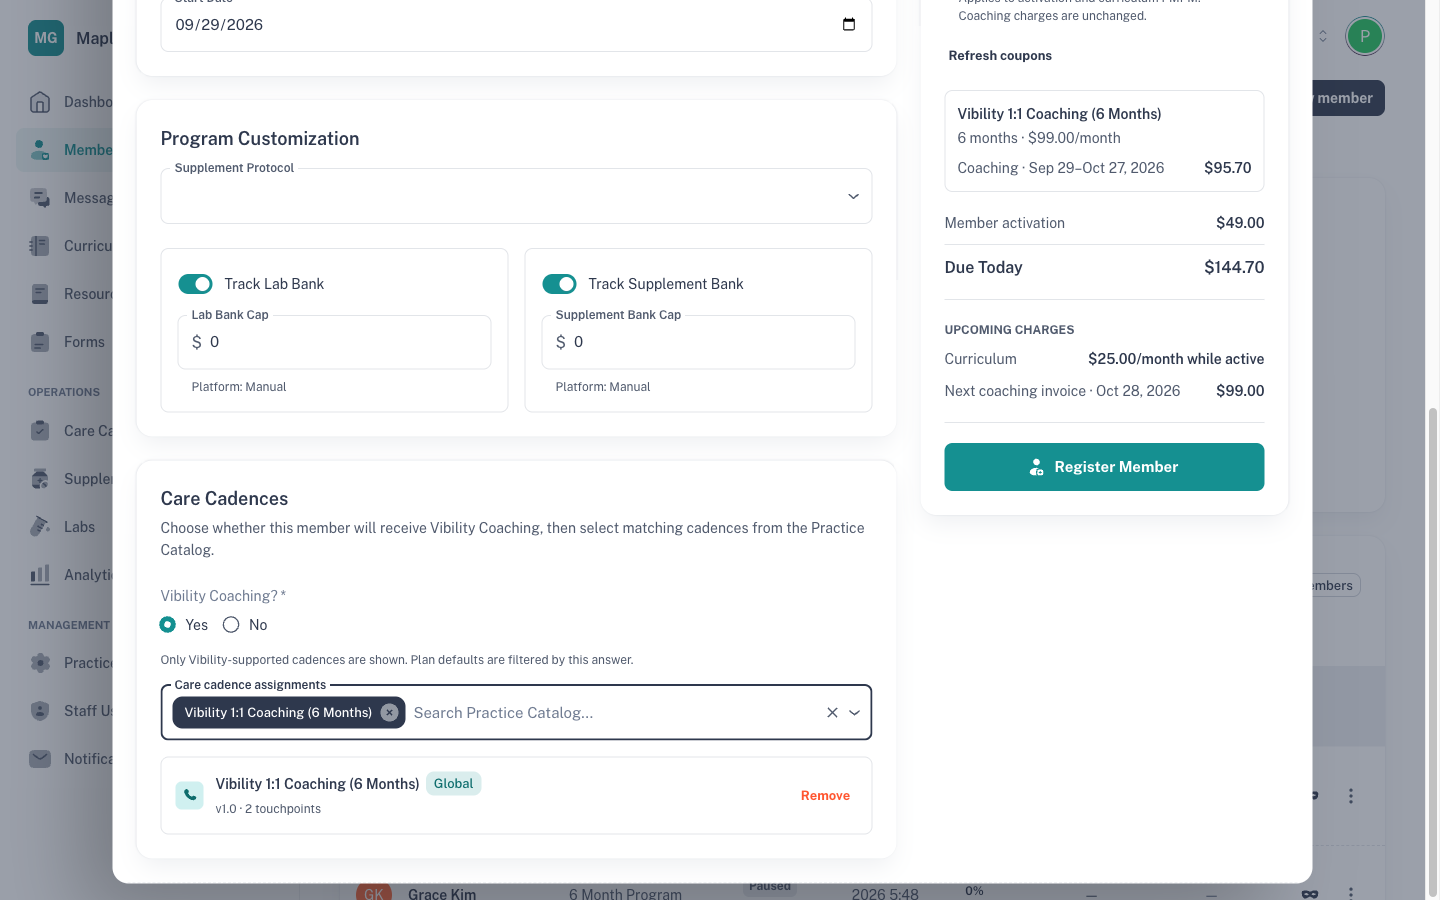Click the Resources sidebar icon

[40, 294]
